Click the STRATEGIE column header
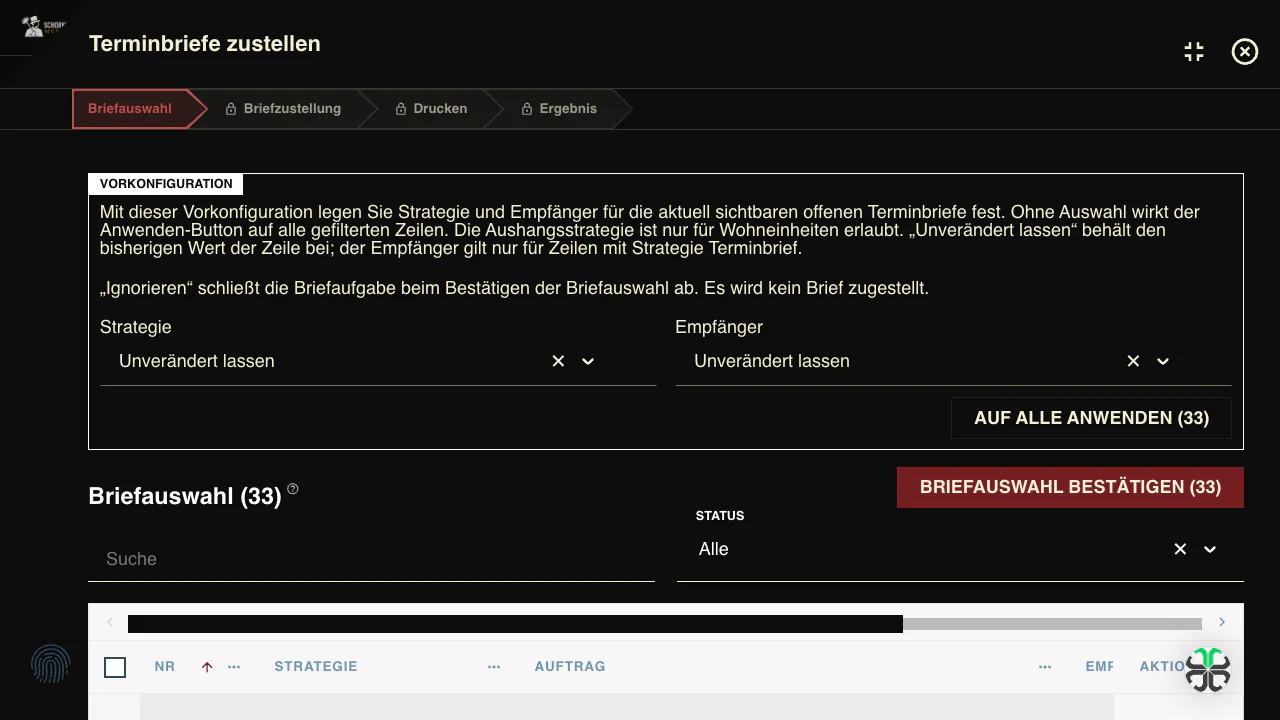 (316, 667)
